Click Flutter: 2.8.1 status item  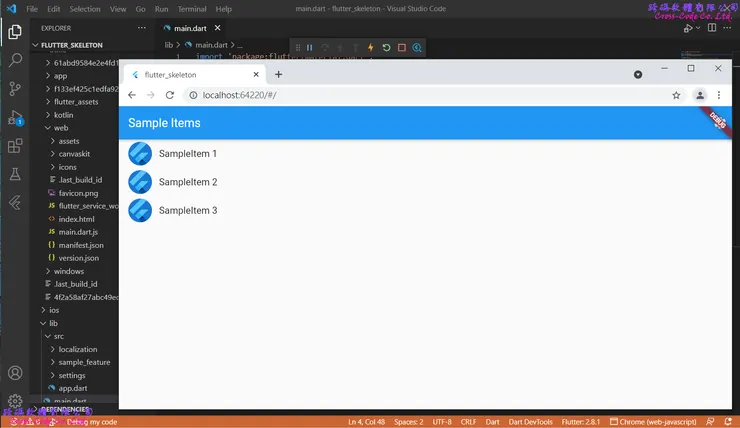click(580, 422)
